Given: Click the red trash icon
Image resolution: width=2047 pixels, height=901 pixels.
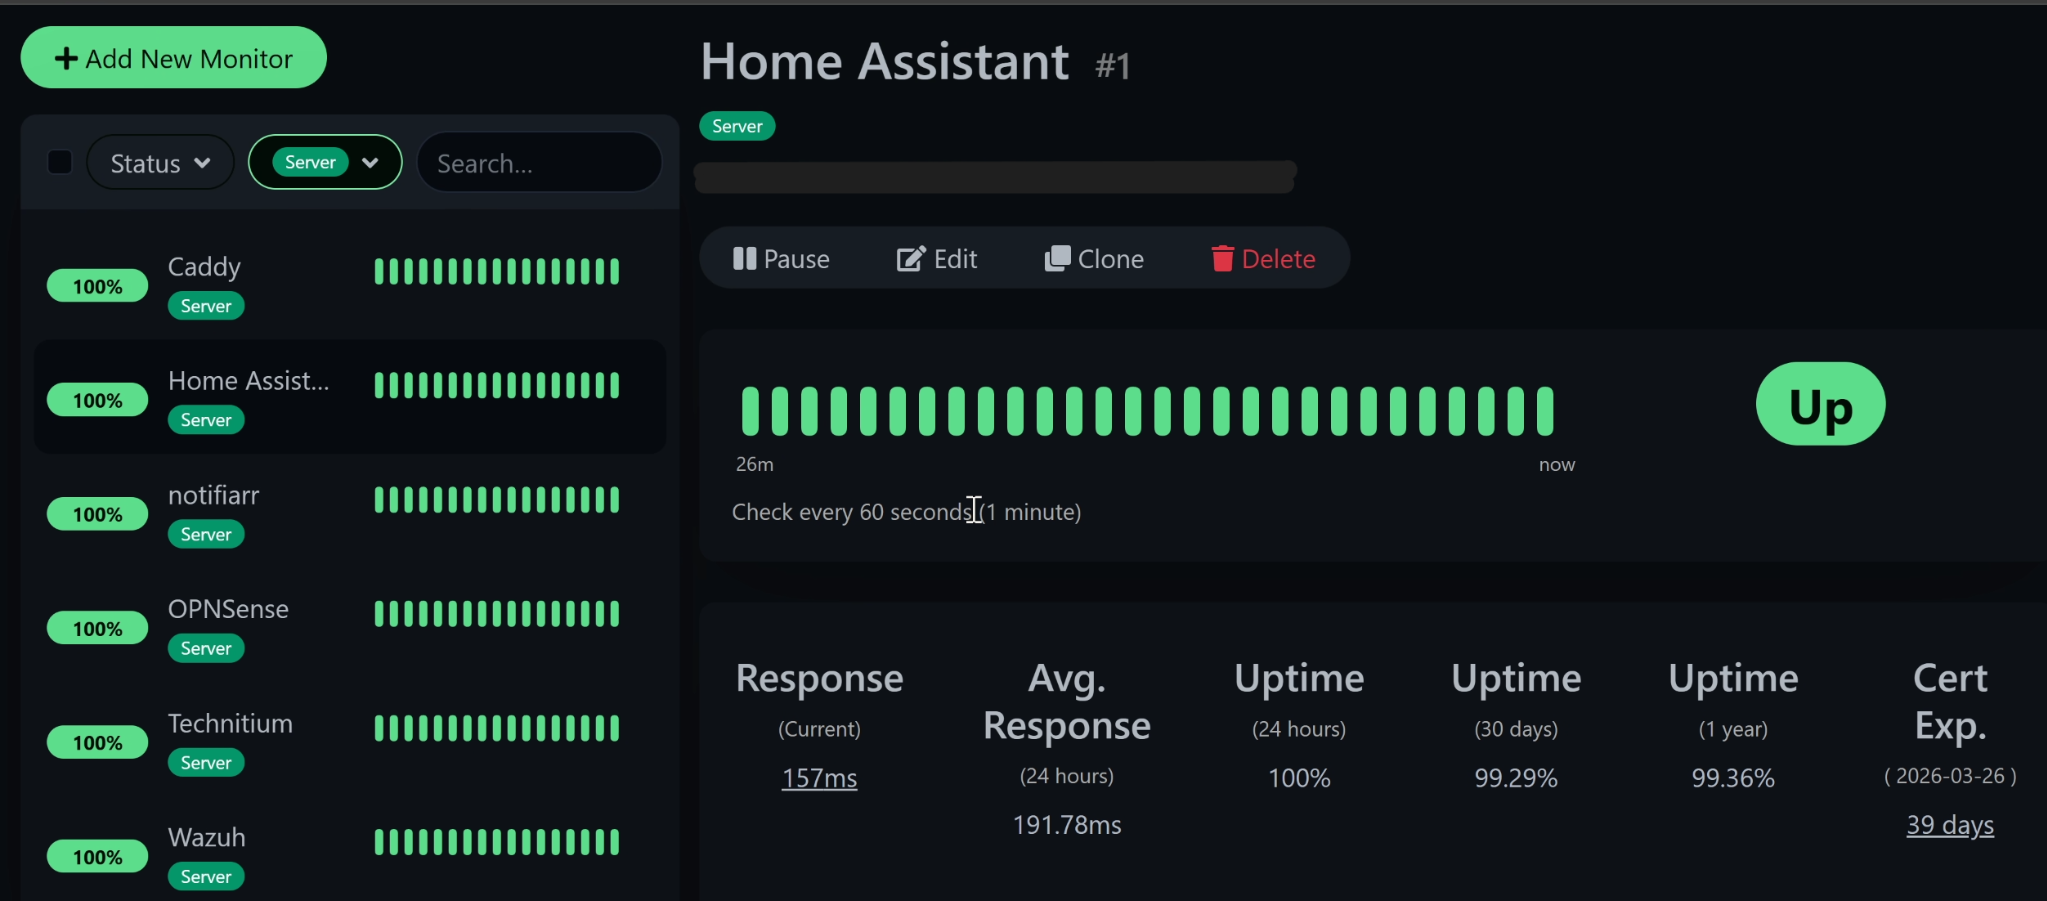Looking at the screenshot, I should [1222, 259].
